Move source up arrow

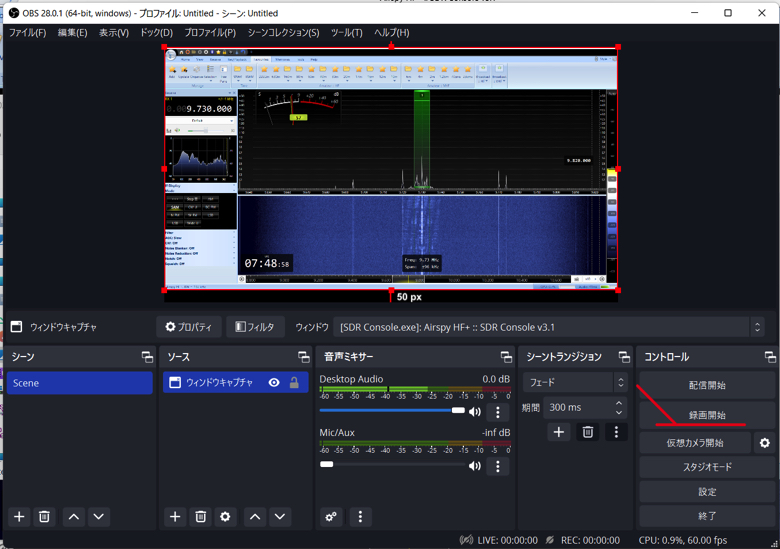pyautogui.click(x=255, y=517)
